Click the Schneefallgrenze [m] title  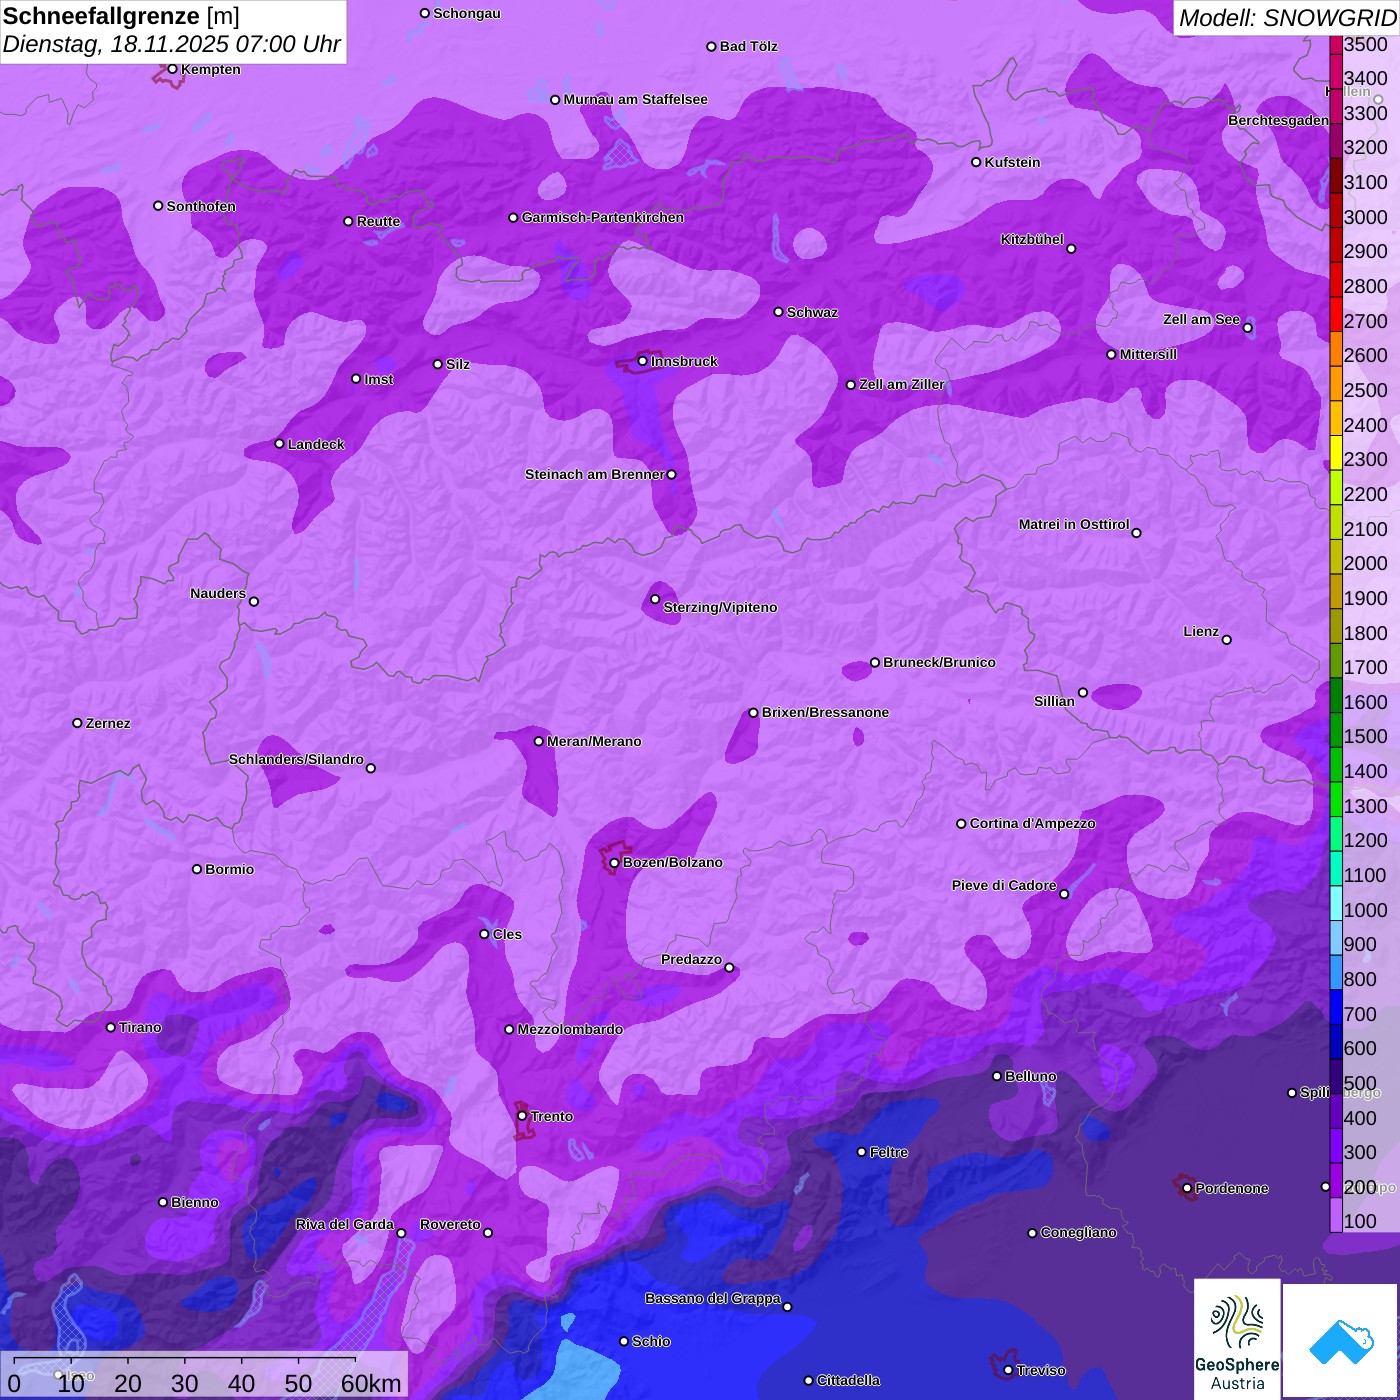[121, 16]
